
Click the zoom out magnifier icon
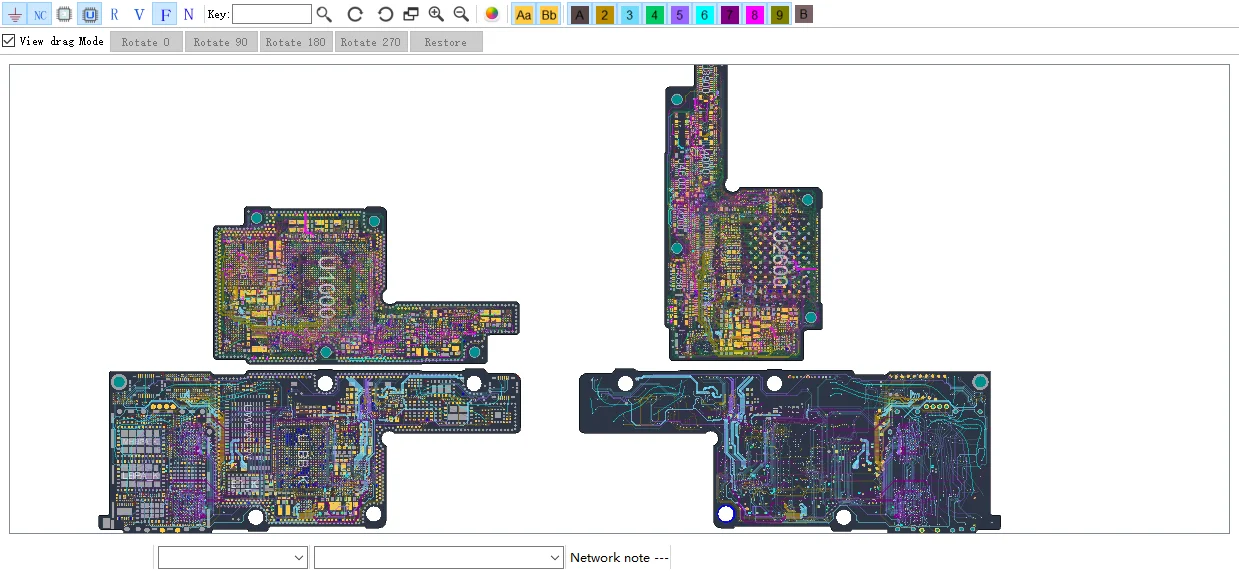coord(461,14)
